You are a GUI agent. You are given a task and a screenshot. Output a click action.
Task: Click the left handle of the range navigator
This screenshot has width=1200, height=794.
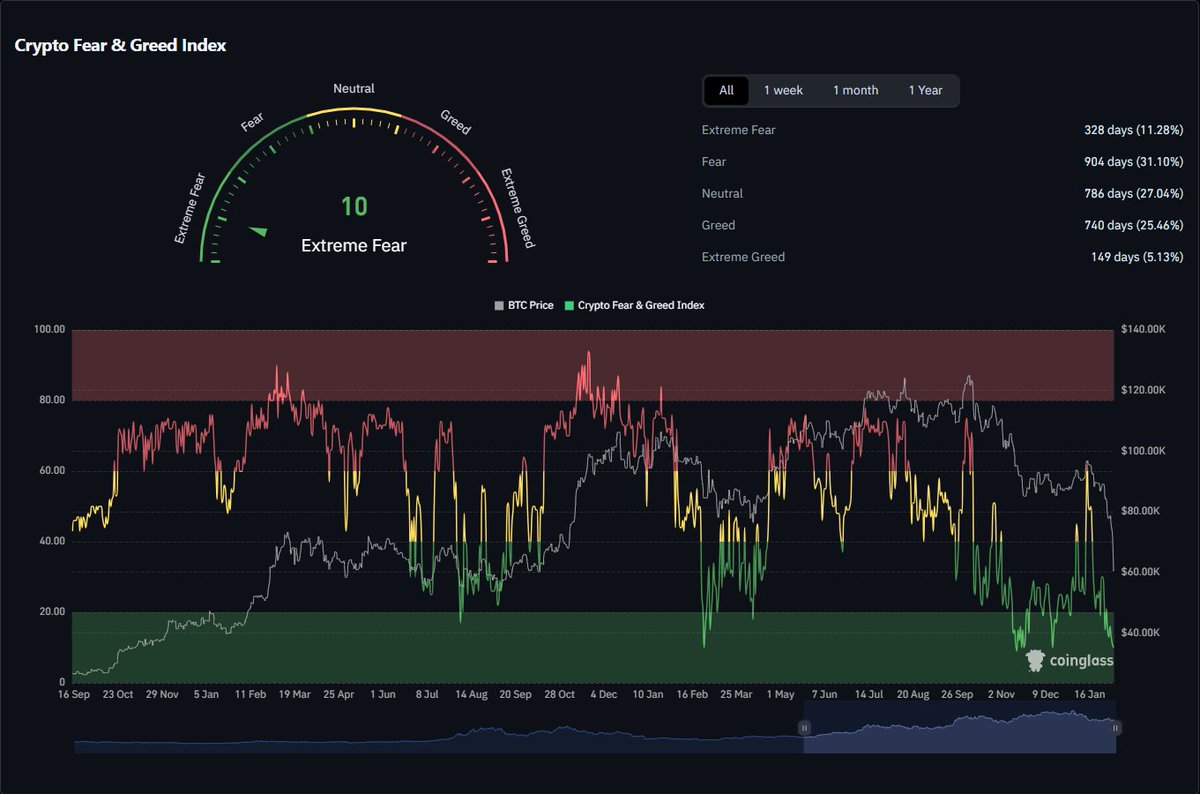804,728
